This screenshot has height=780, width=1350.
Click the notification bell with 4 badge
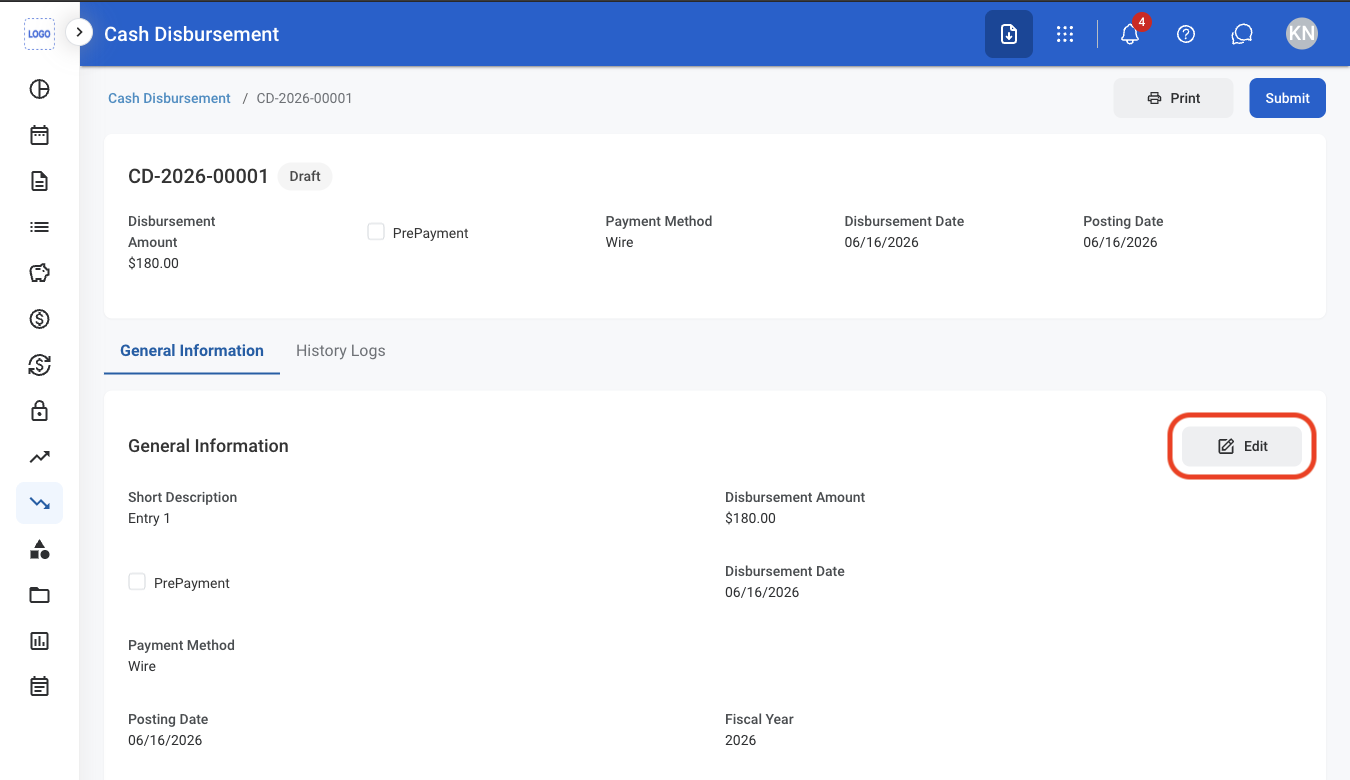1131,33
